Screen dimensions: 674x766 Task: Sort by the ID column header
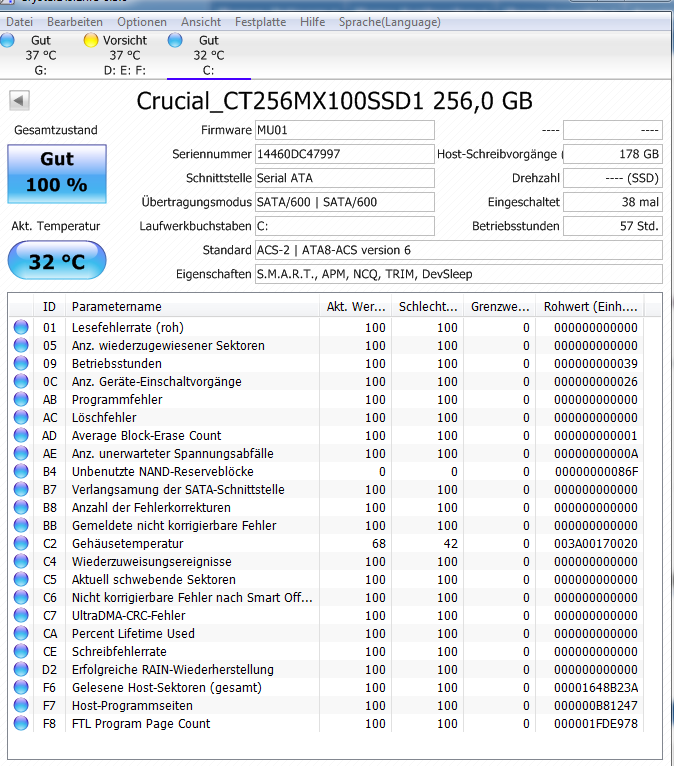49,307
